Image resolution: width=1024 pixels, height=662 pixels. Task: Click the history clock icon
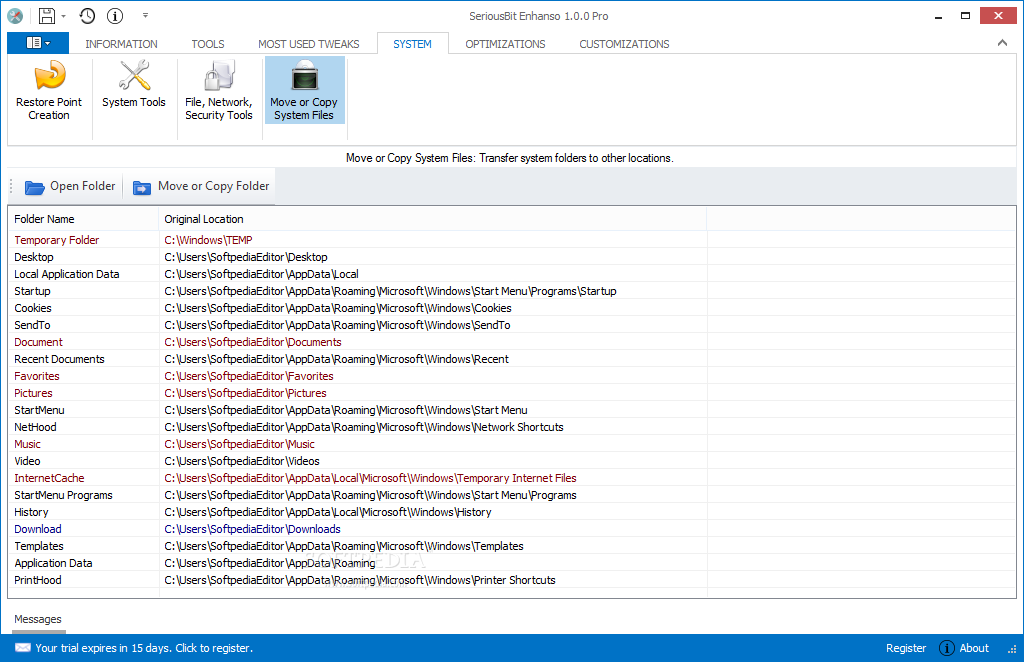(x=87, y=16)
